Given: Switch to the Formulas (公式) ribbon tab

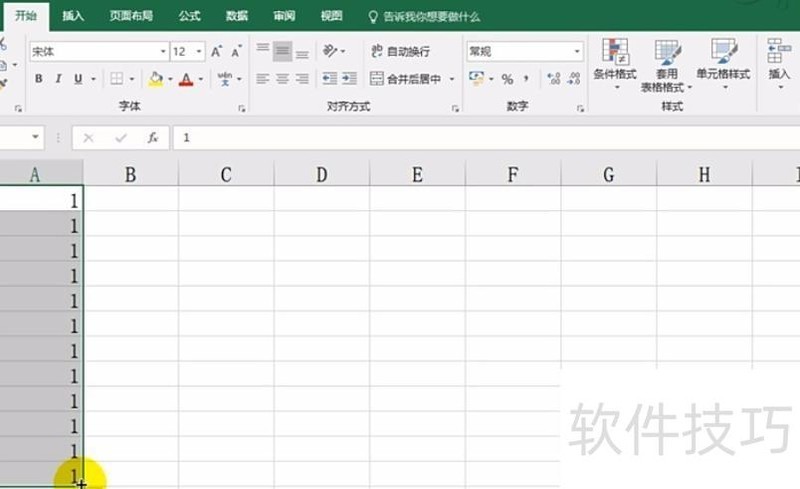Looking at the screenshot, I should [x=189, y=16].
